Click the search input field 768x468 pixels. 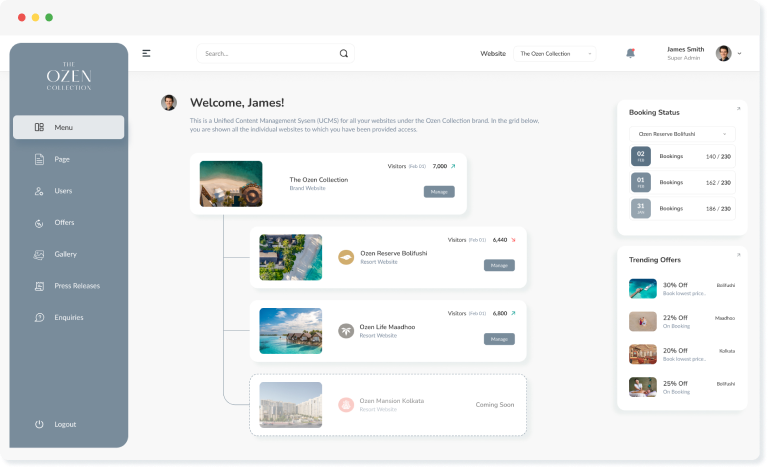pyautogui.click(x=265, y=54)
